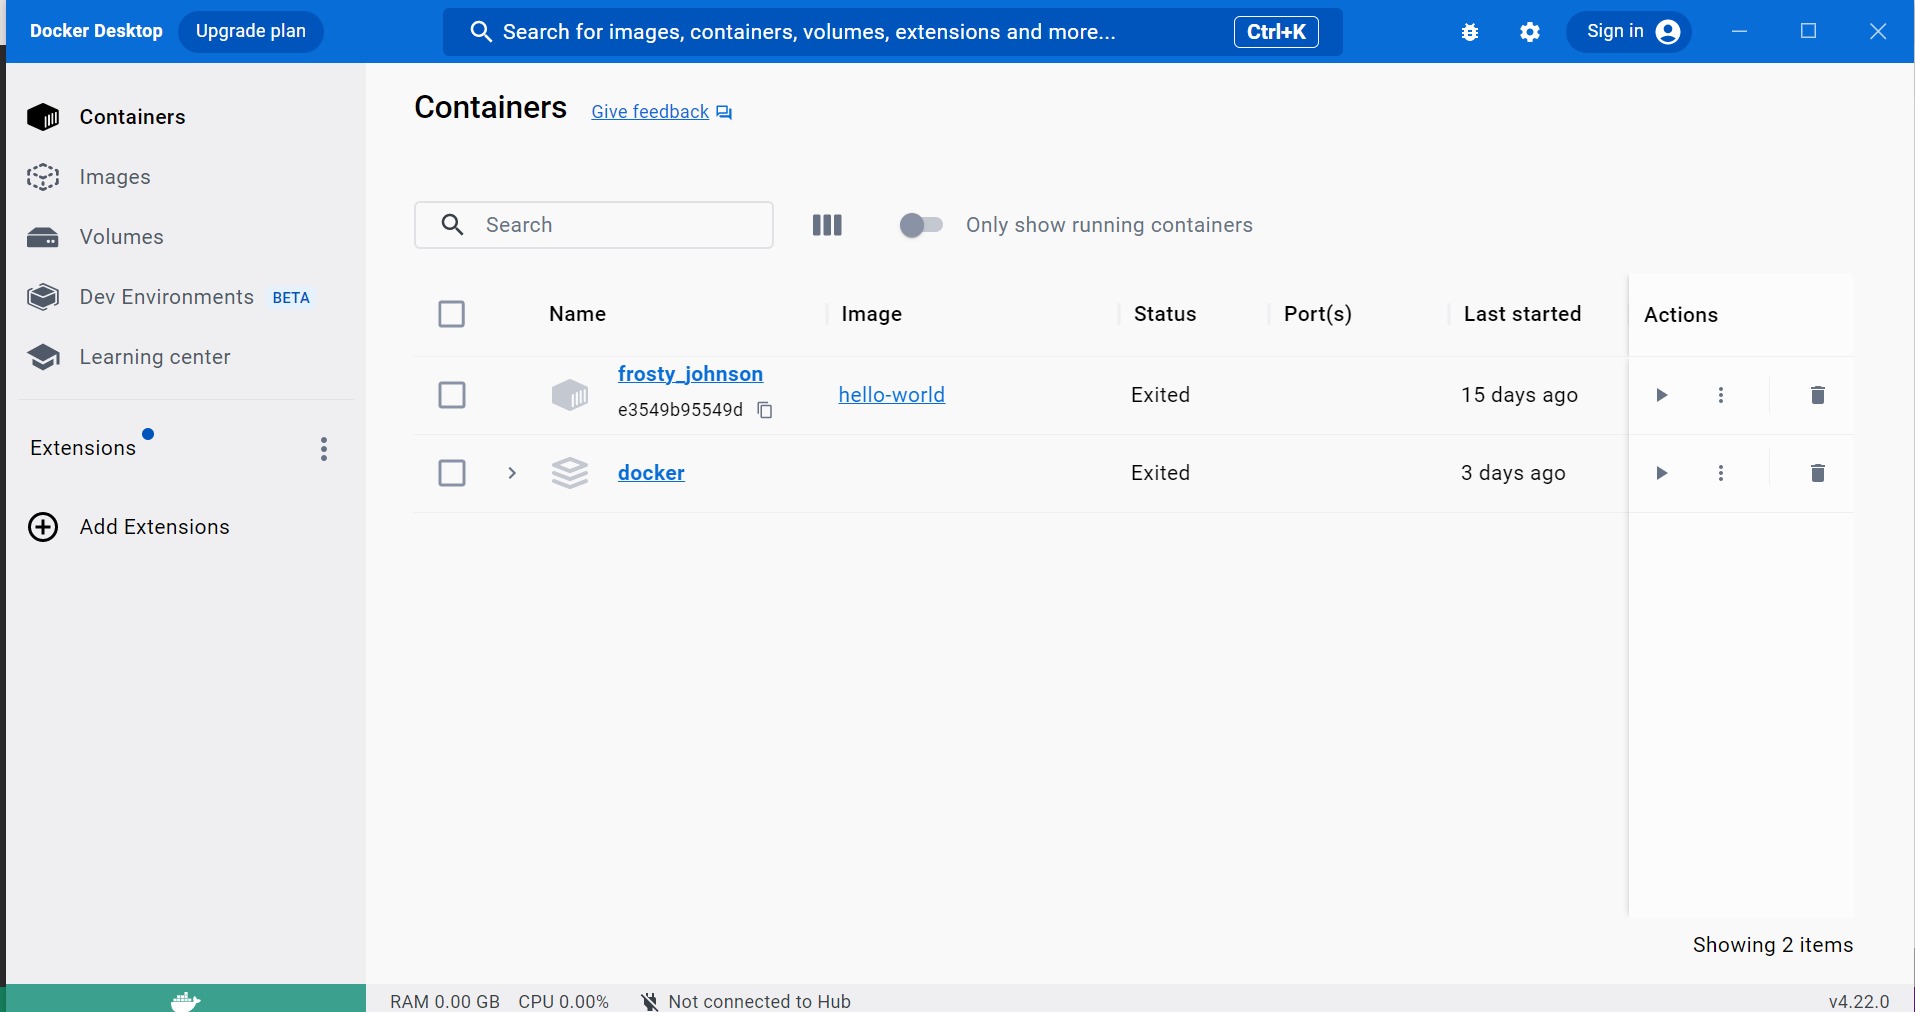Viewport: 1915px width, 1012px height.
Task: Start the docker compose stack
Action: [1661, 473]
